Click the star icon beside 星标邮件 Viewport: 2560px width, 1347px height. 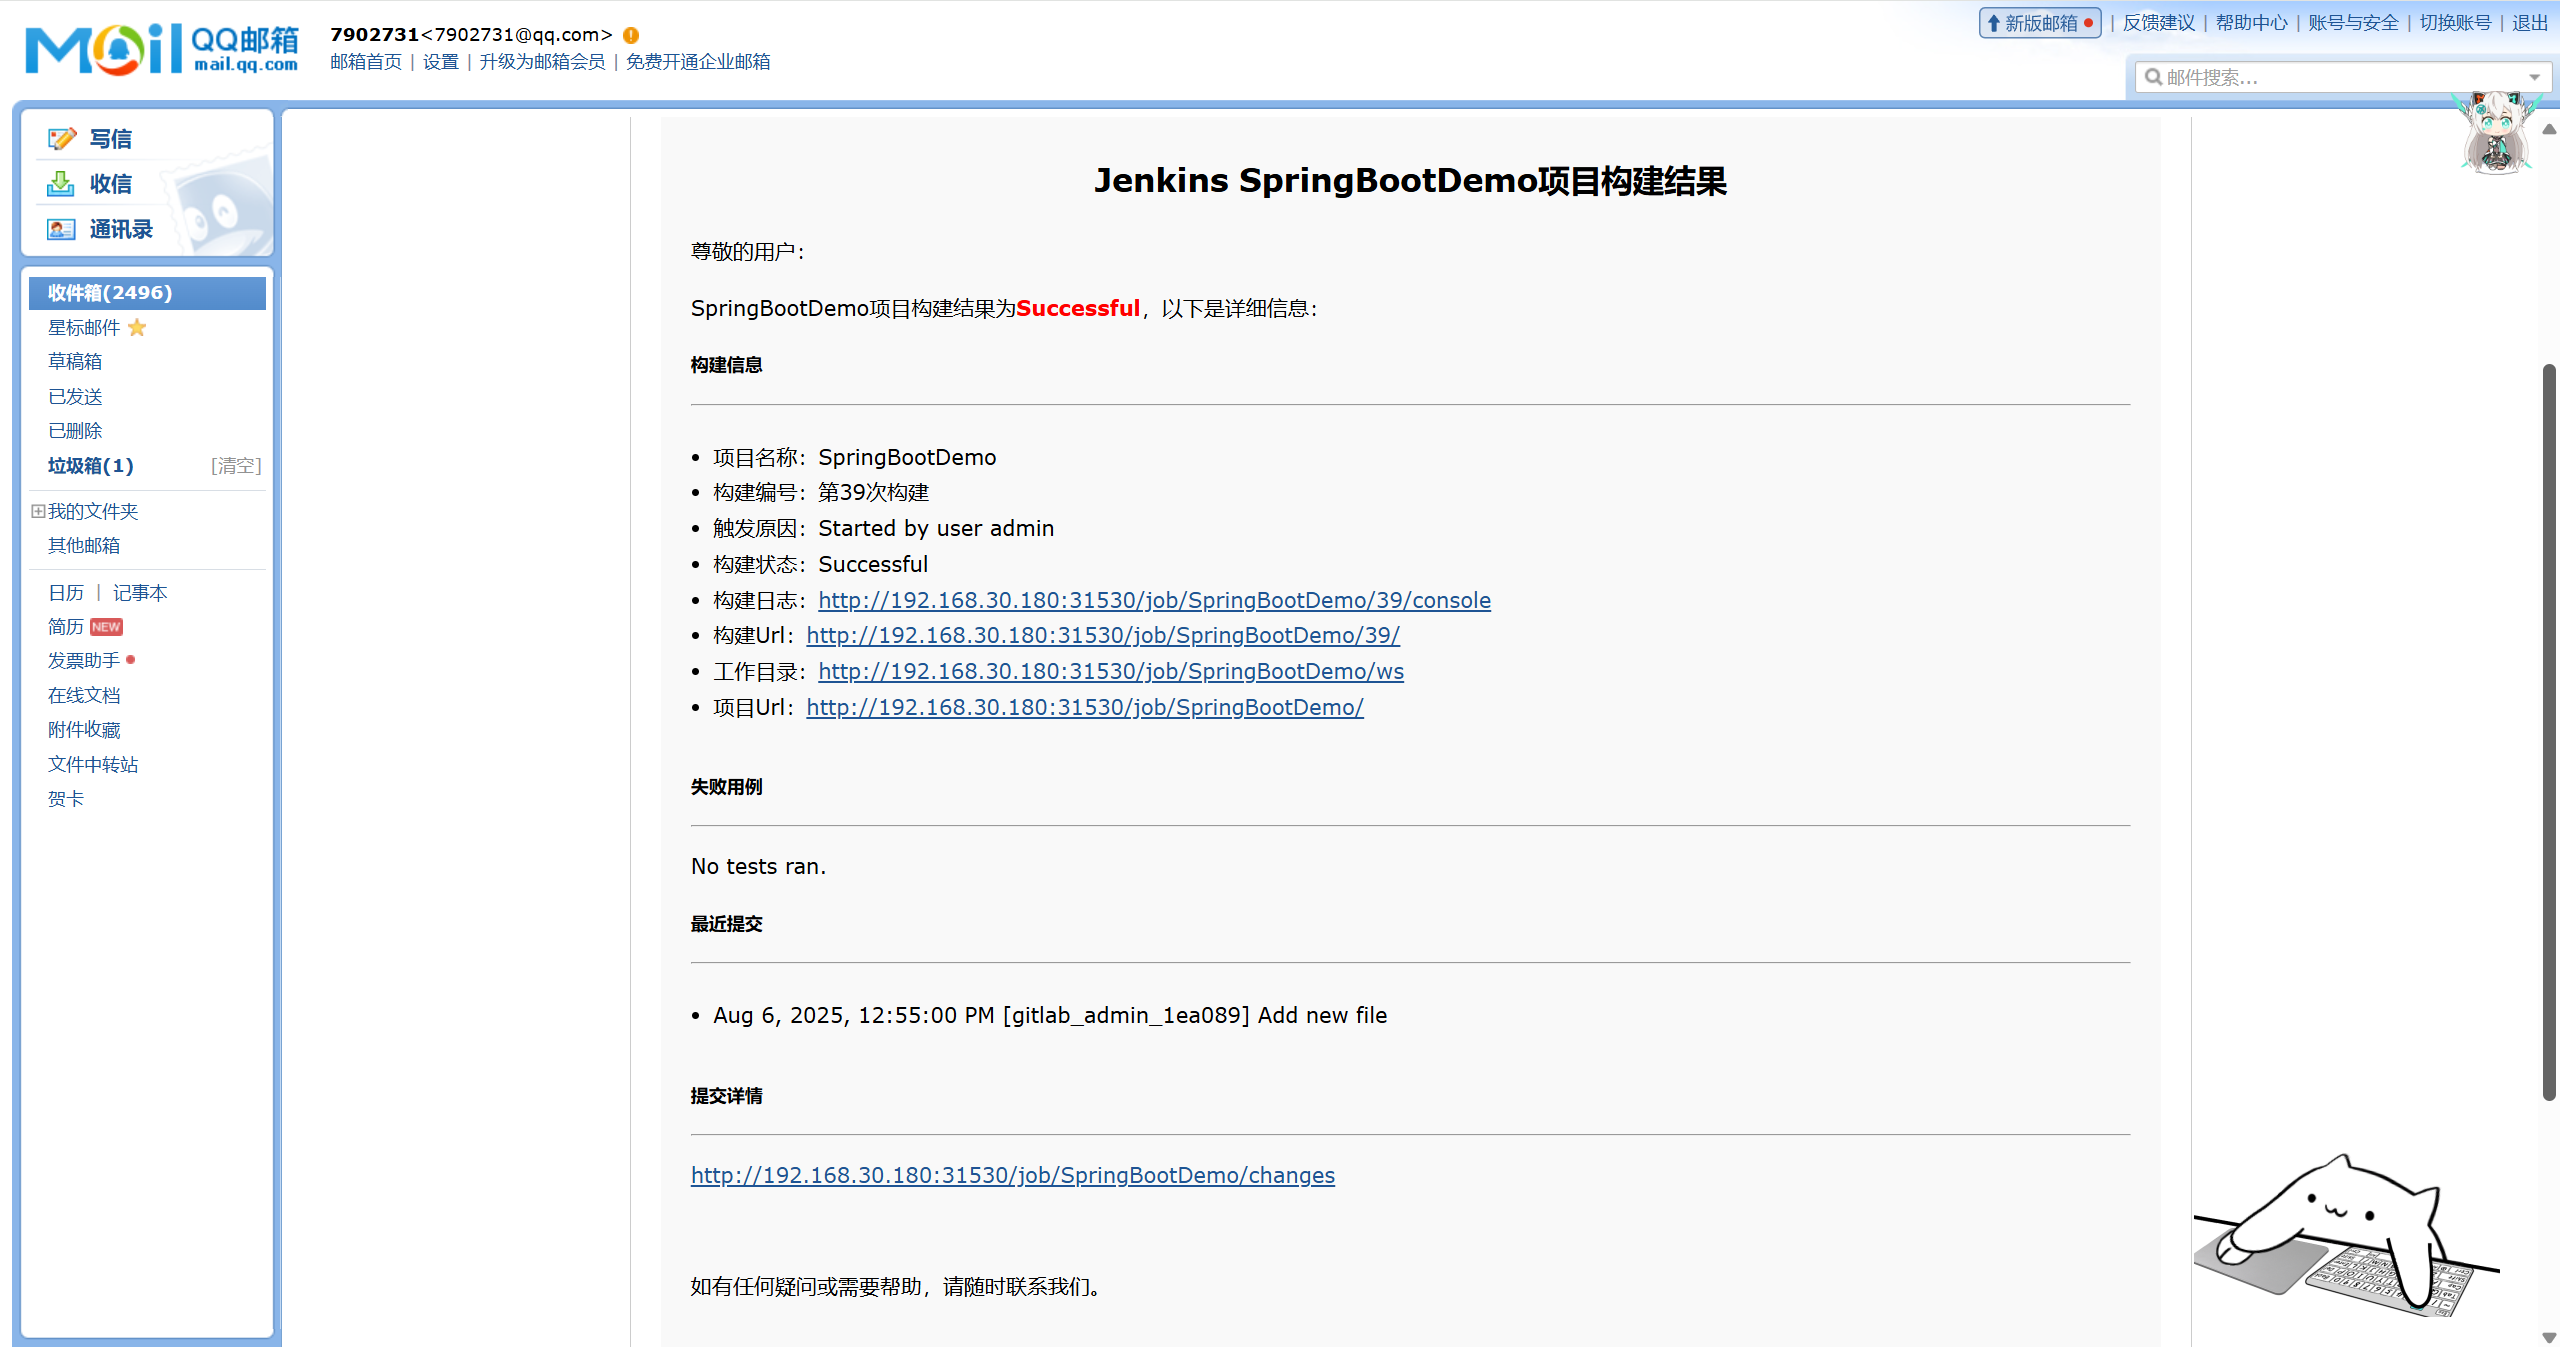coord(137,327)
